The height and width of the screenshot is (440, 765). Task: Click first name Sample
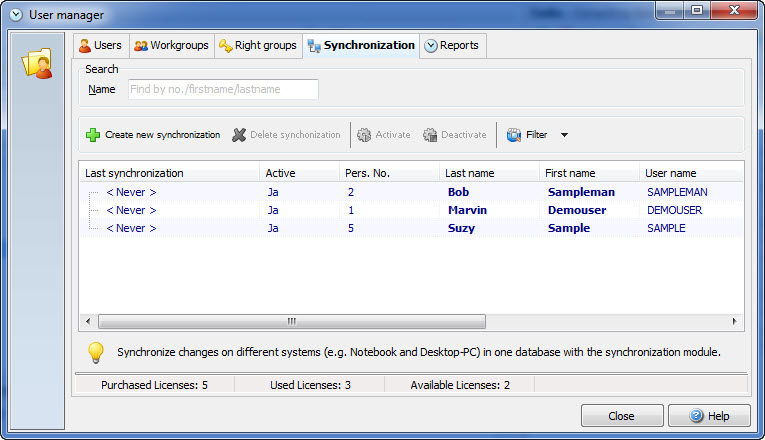pos(569,228)
